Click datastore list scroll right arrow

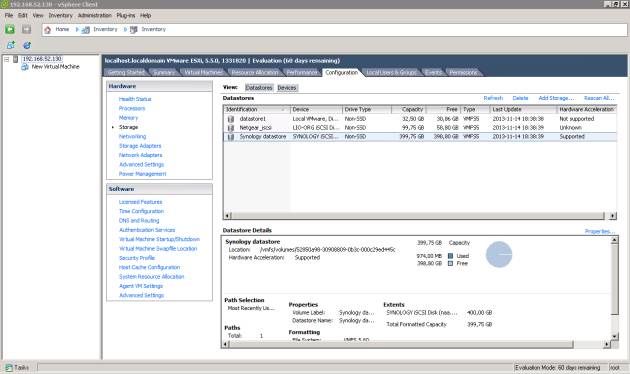coord(612,216)
